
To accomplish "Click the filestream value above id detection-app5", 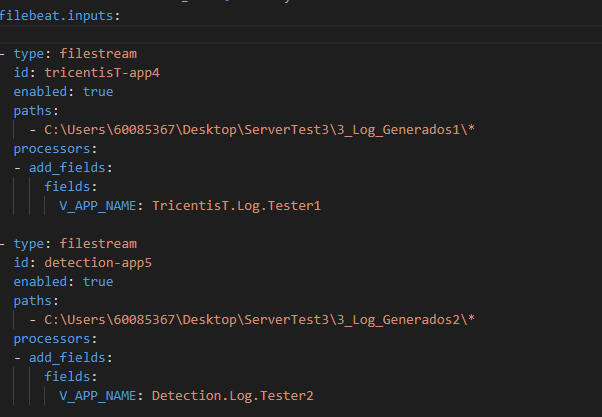I will coord(98,243).
